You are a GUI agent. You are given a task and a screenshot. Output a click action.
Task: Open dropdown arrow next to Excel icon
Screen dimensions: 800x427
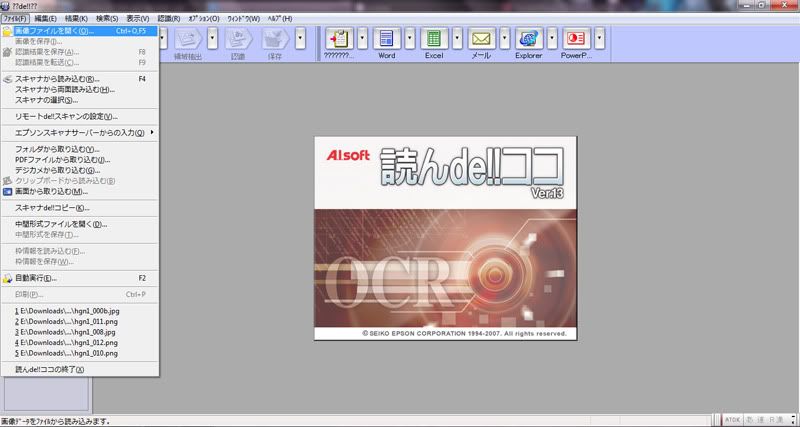(457, 39)
